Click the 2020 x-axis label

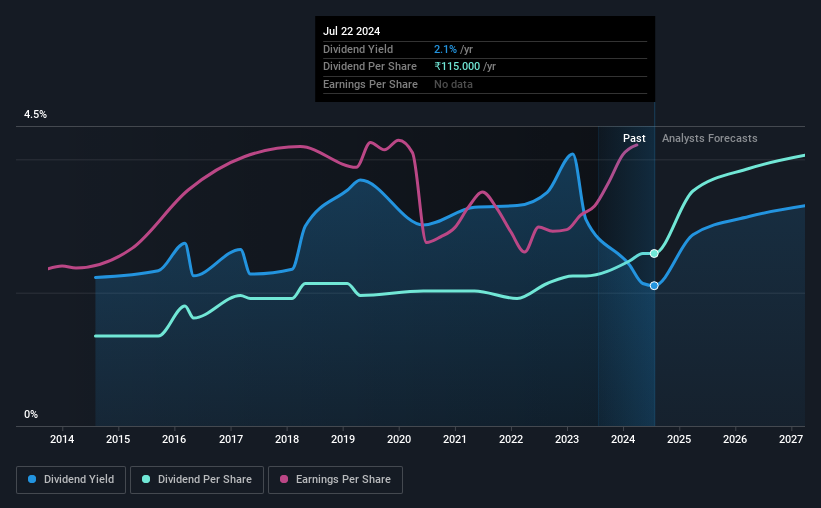[x=399, y=439]
